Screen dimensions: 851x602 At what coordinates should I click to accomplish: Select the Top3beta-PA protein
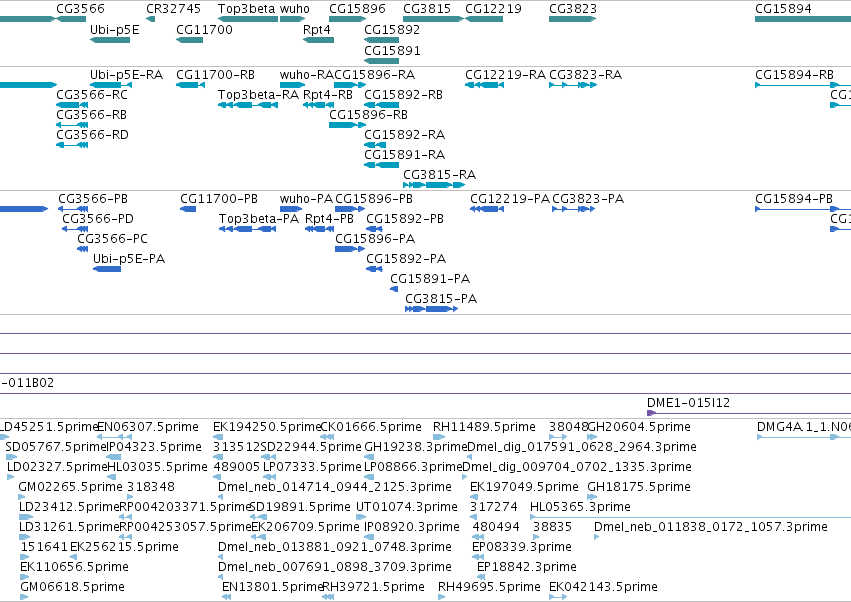pos(259,219)
